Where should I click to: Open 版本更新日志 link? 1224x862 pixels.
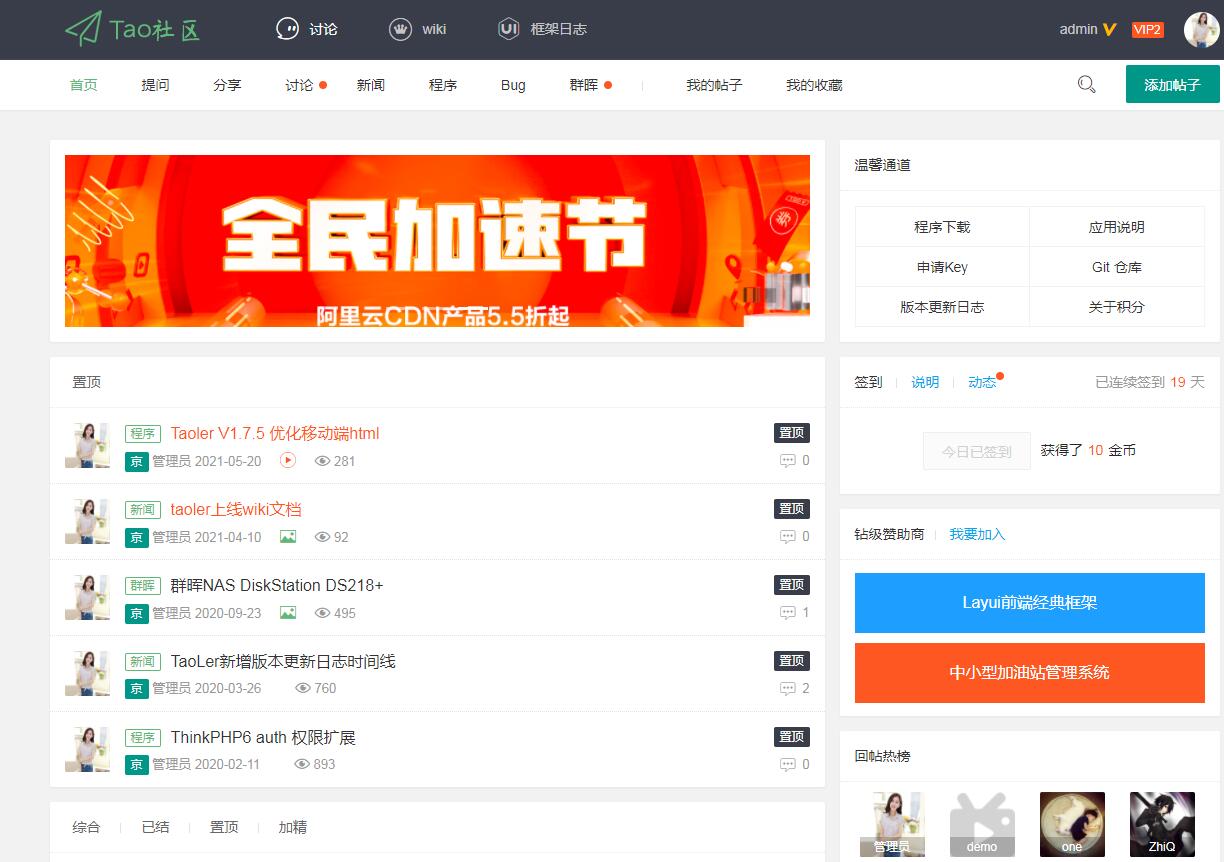pyautogui.click(x=942, y=307)
